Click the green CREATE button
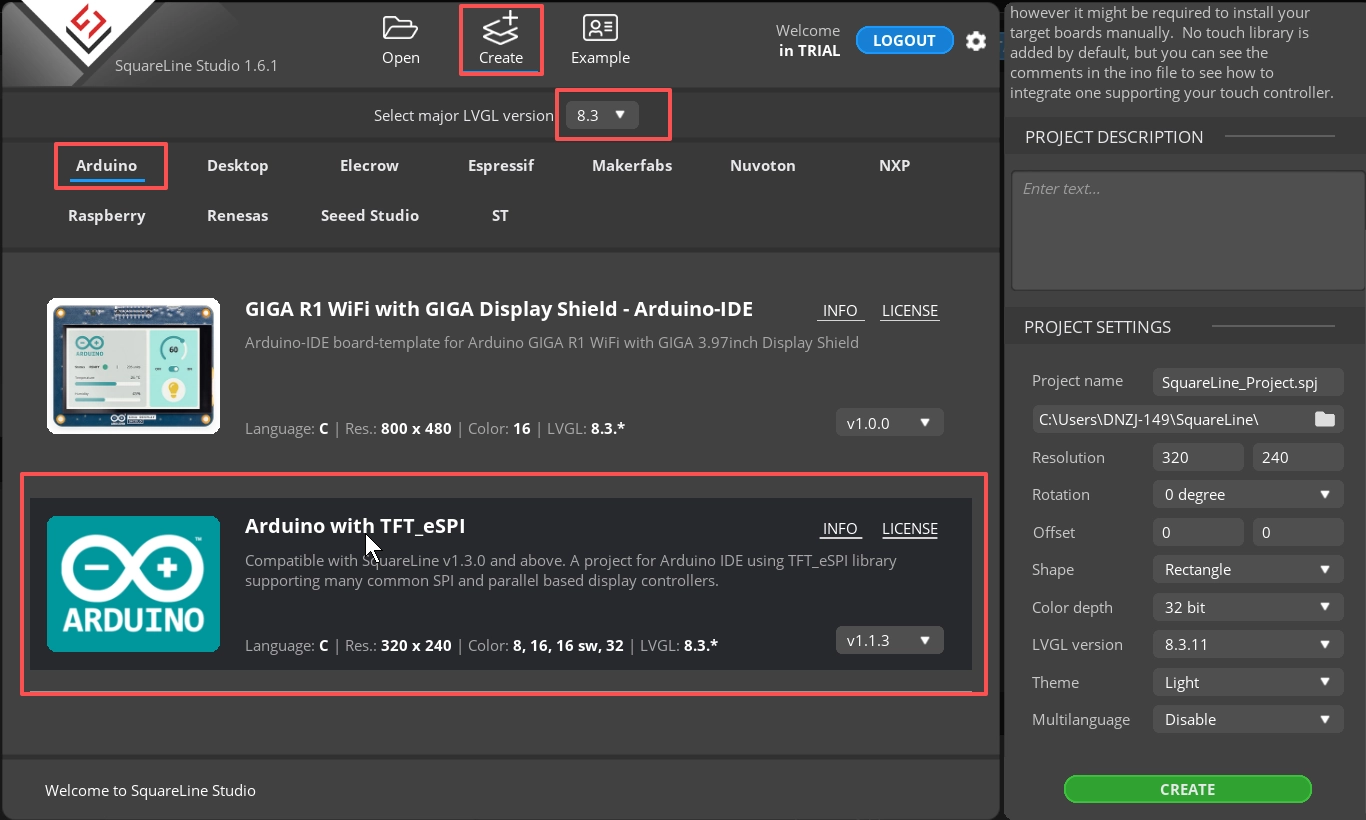 coord(1187,789)
